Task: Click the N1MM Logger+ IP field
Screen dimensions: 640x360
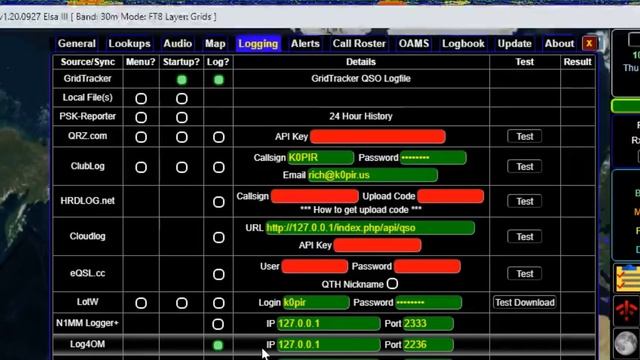Action: (x=329, y=324)
